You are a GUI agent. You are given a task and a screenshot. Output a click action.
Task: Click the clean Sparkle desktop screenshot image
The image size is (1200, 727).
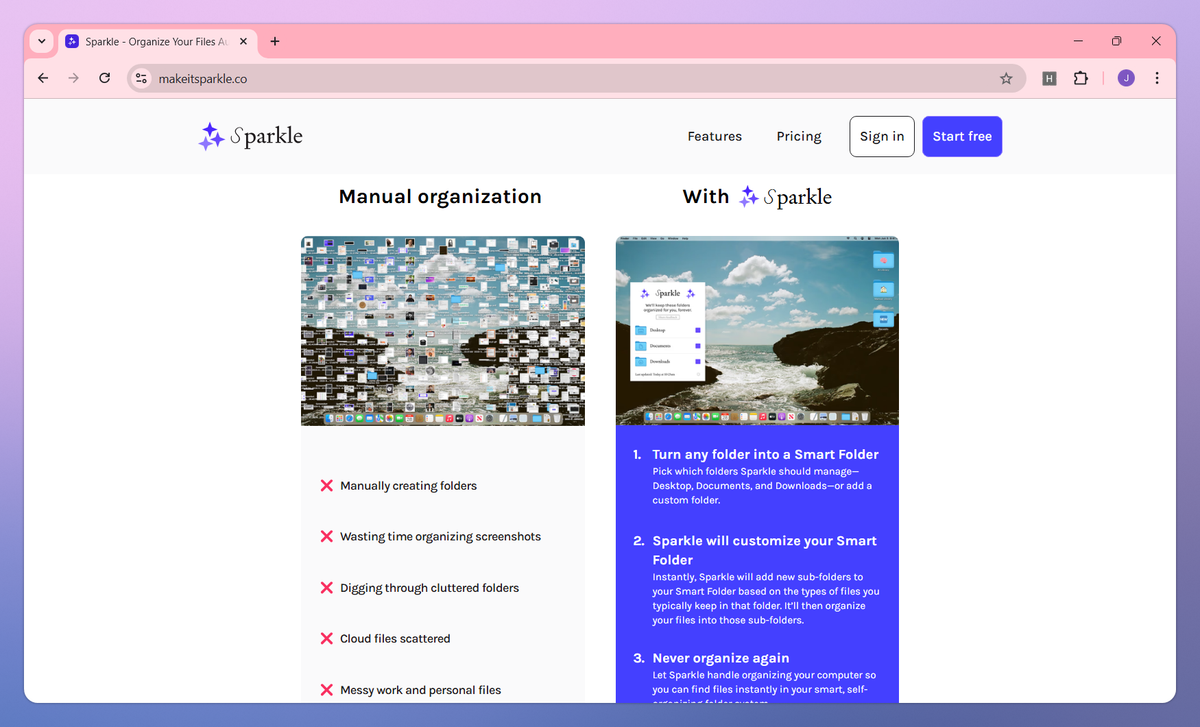[x=757, y=331]
